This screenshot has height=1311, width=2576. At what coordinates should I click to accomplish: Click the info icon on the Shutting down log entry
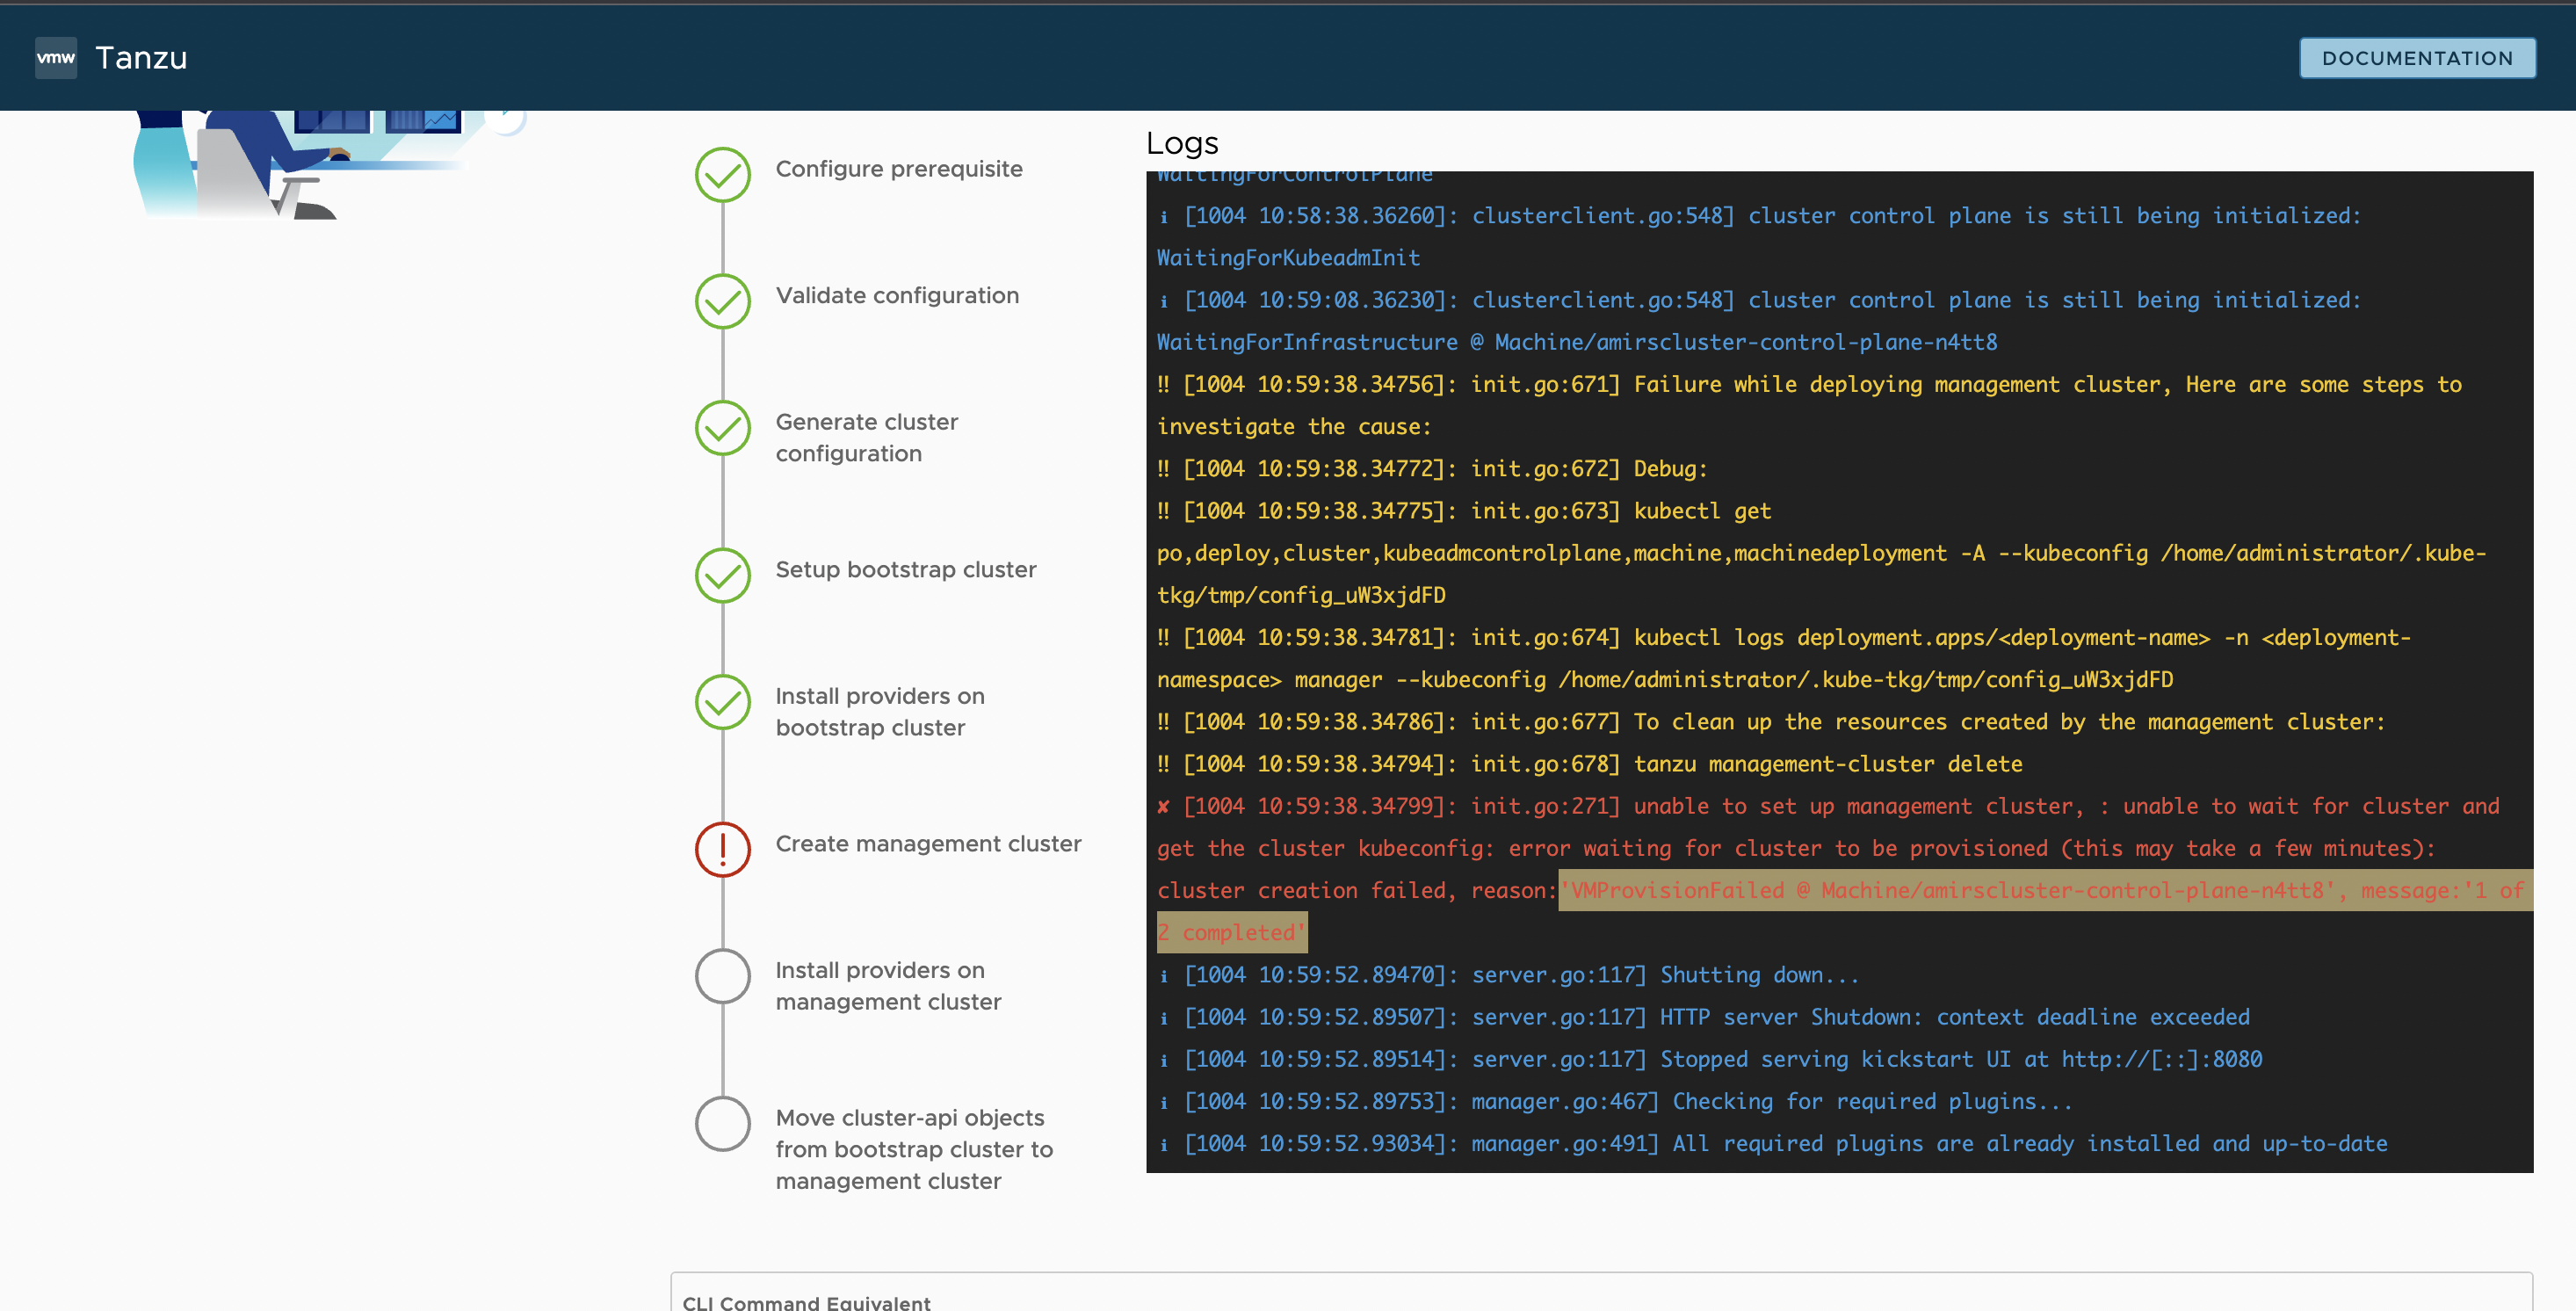[1163, 975]
